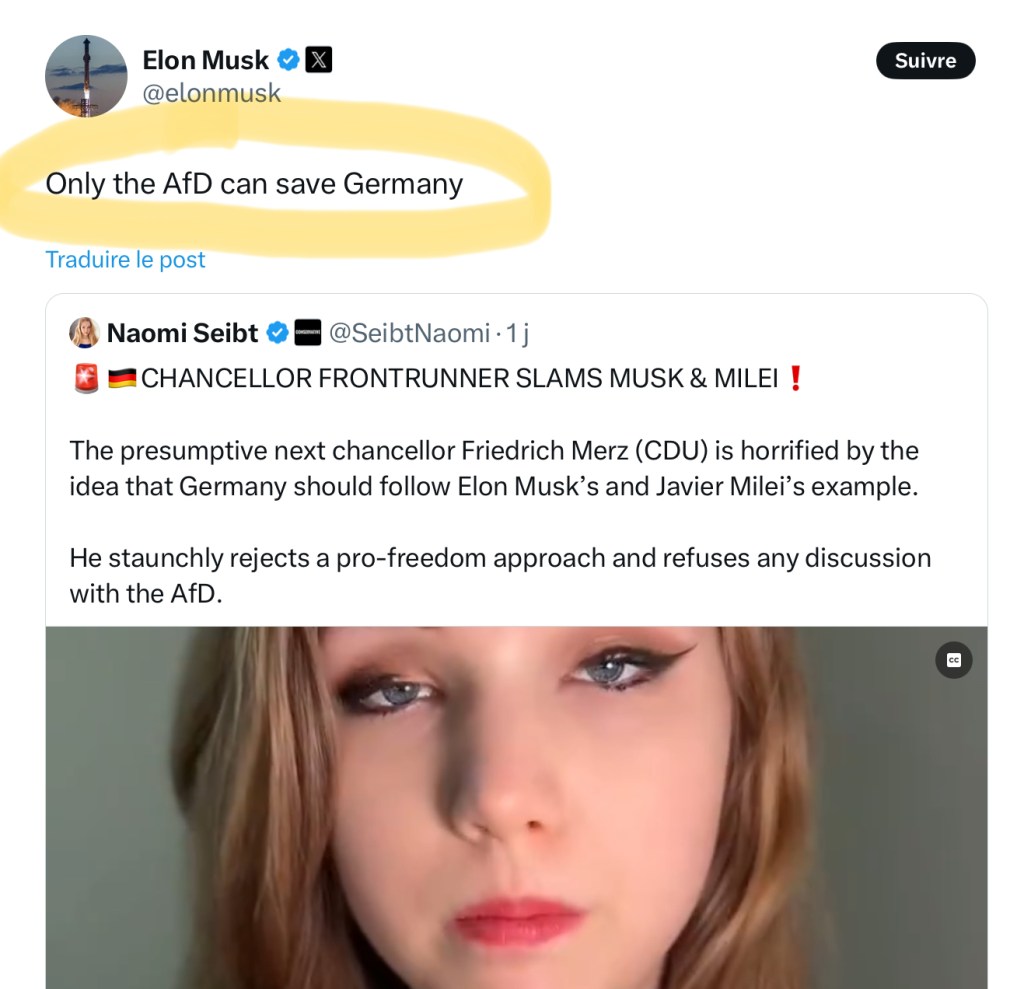This screenshot has width=1024, height=989.
Task: Click the red exclamation mark after MILEI
Action: 796,380
